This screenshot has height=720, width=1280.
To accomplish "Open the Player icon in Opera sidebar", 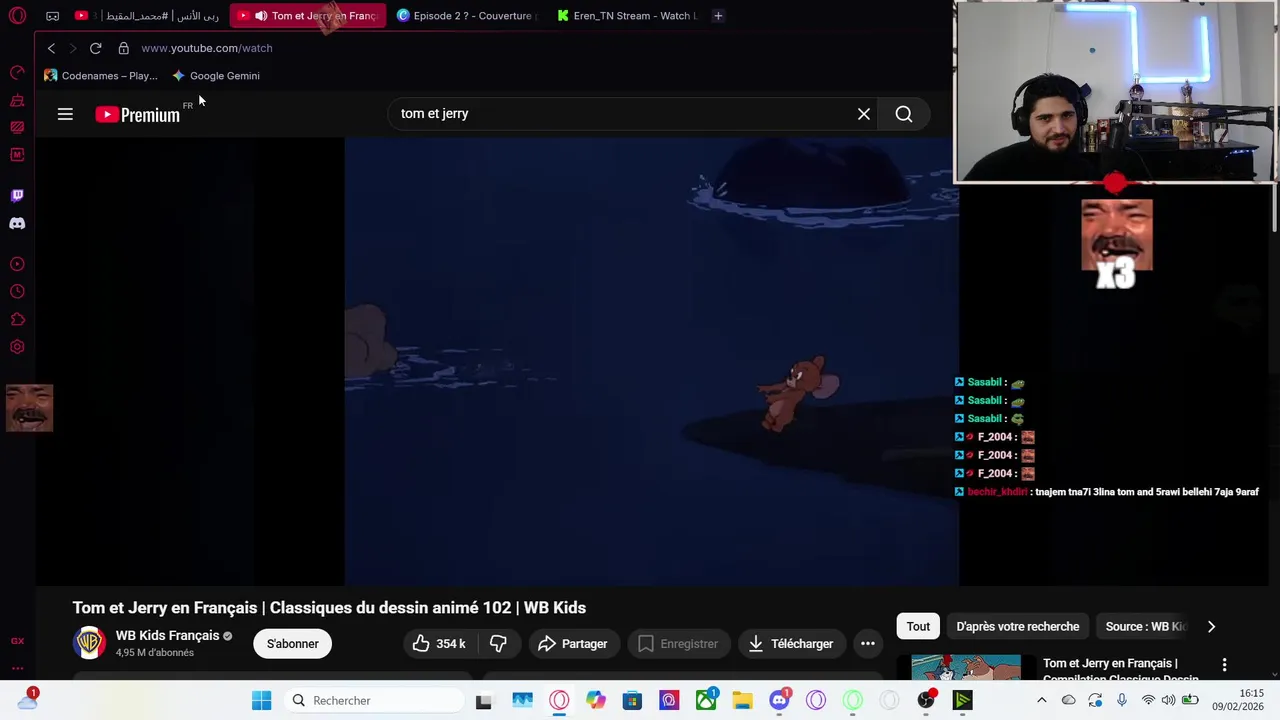I will tap(17, 264).
